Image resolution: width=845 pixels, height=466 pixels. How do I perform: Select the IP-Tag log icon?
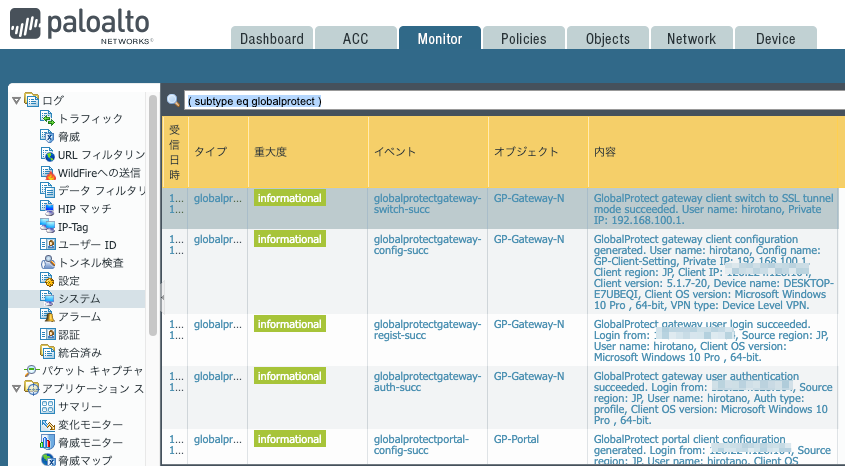click(x=47, y=226)
